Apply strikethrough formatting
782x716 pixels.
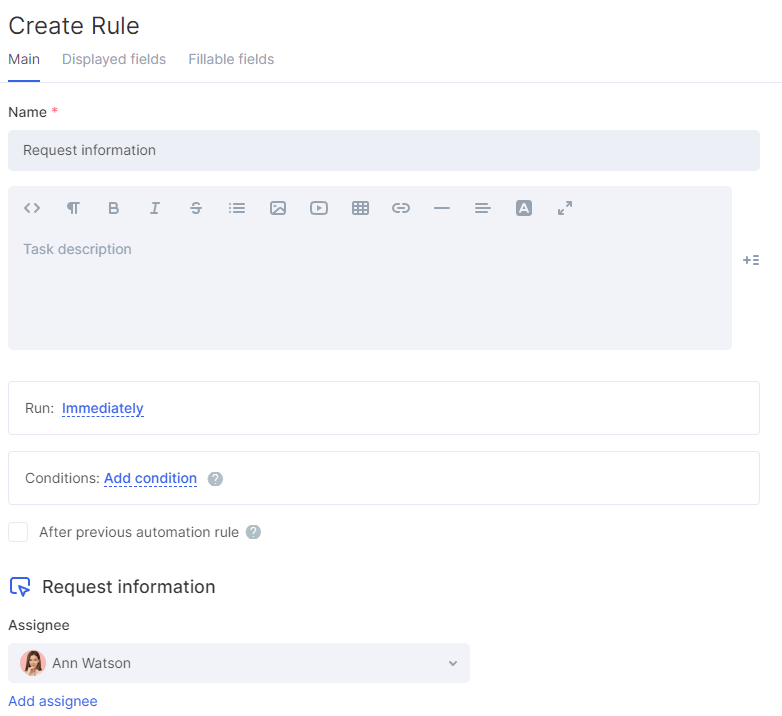coord(196,208)
